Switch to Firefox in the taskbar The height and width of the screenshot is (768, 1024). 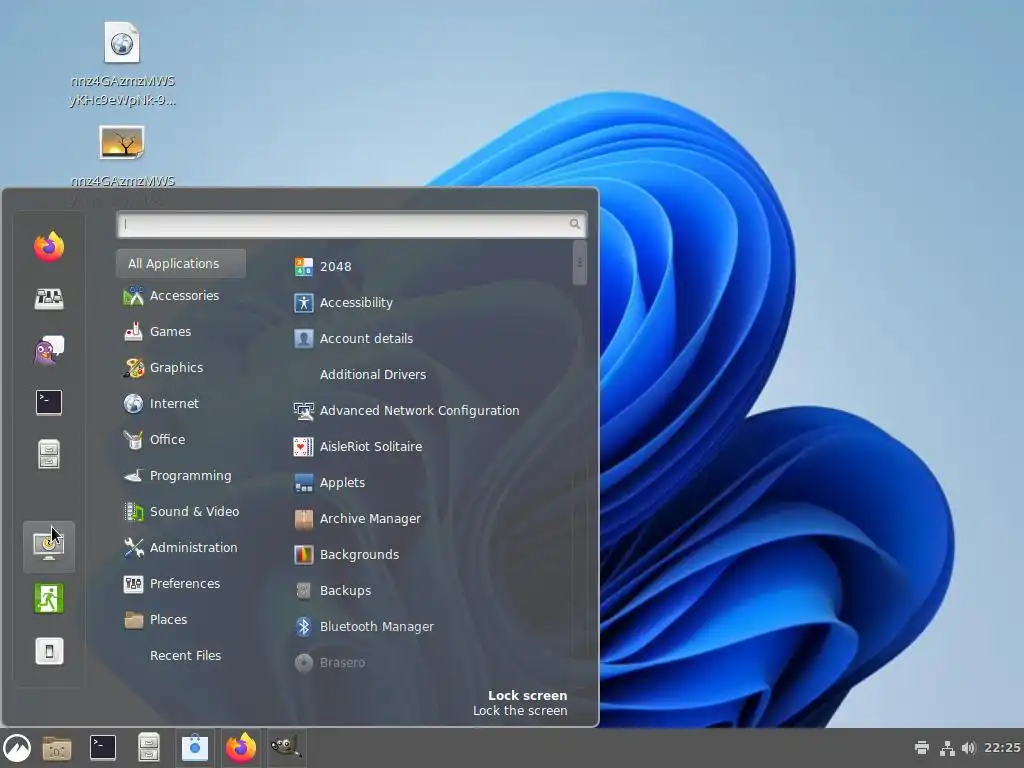click(x=241, y=748)
